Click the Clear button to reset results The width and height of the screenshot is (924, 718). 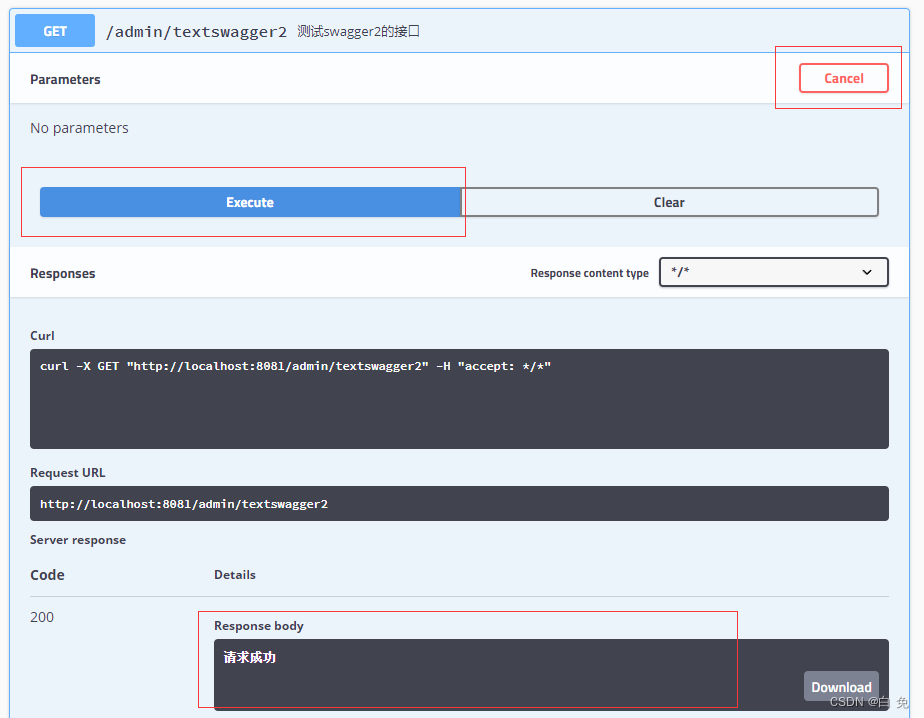pos(669,202)
